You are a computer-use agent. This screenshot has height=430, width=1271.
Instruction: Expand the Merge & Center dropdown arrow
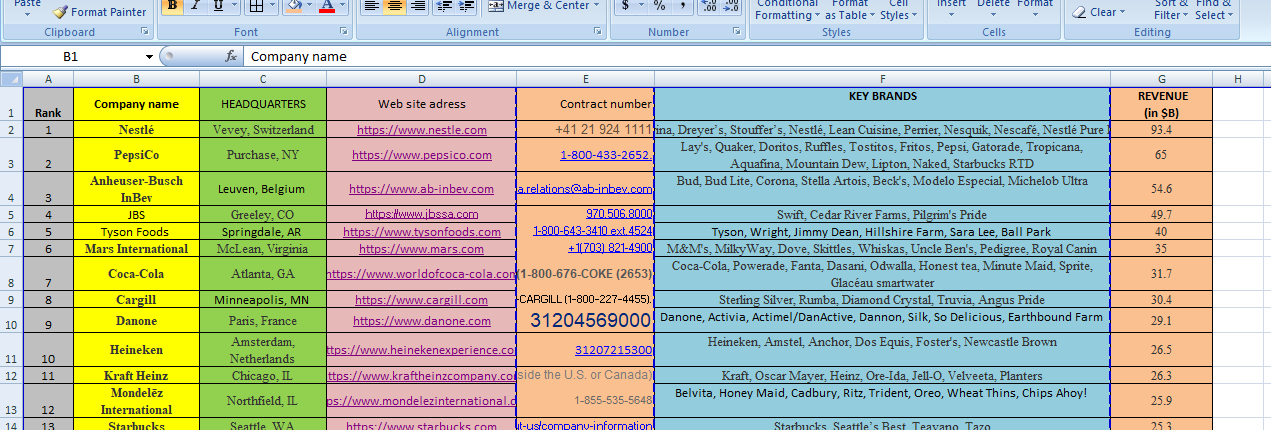pyautogui.click(x=598, y=6)
